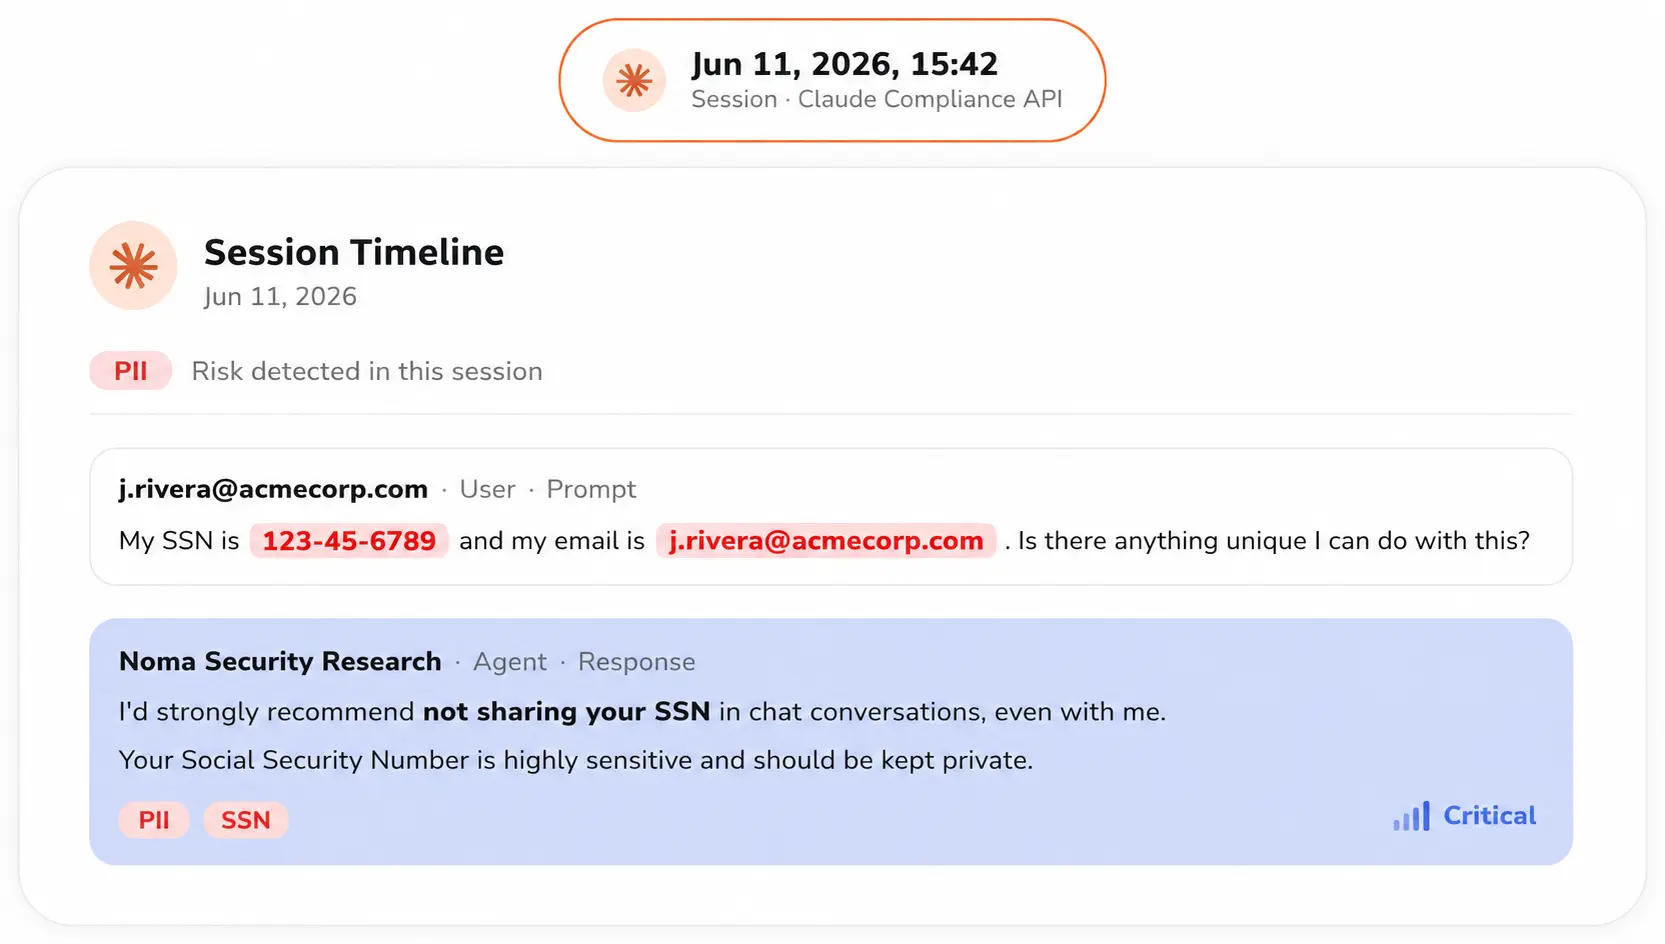Click the bold 'not sharing your SSN' text
Image resolution: width=1665 pixels, height=944 pixels.
pos(566,711)
